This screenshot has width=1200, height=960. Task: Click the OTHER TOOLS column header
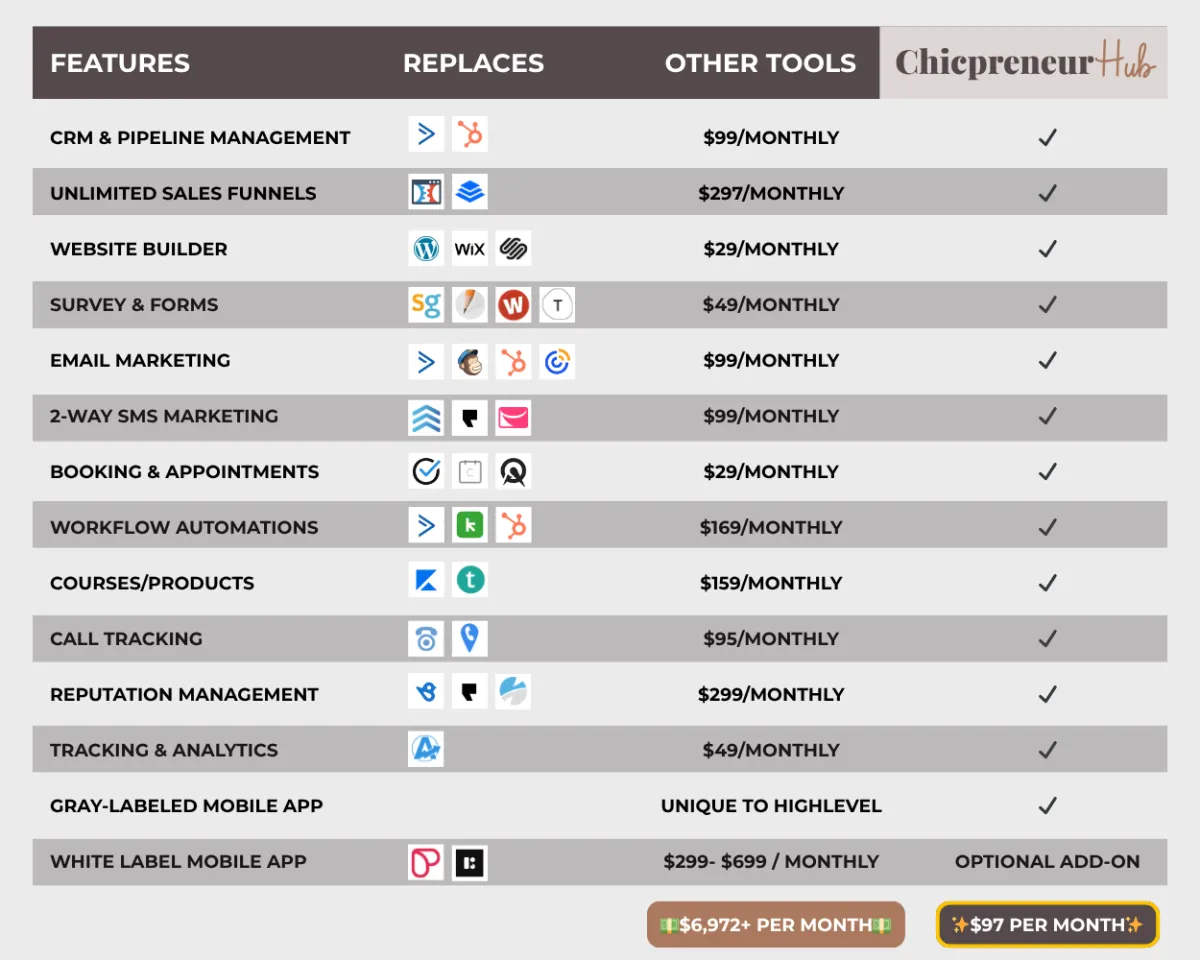760,63
